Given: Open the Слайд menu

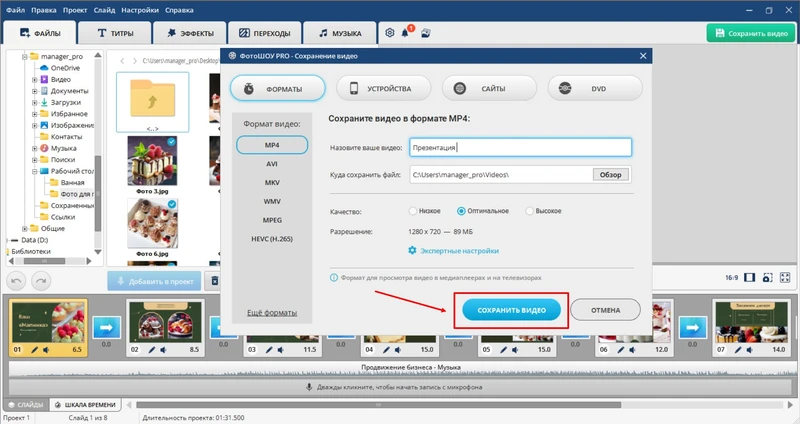Looking at the screenshot, I should 104,10.
